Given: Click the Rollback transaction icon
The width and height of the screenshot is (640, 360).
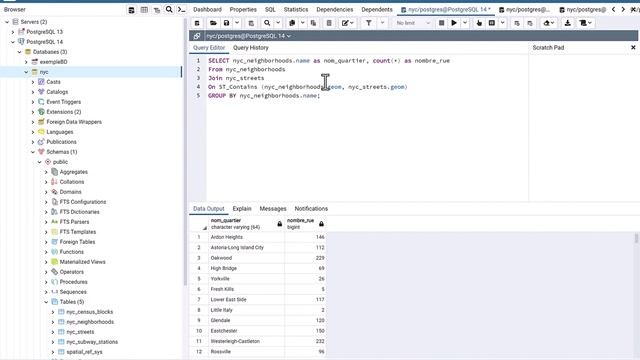Looking at the screenshot, I should (x=530, y=23).
